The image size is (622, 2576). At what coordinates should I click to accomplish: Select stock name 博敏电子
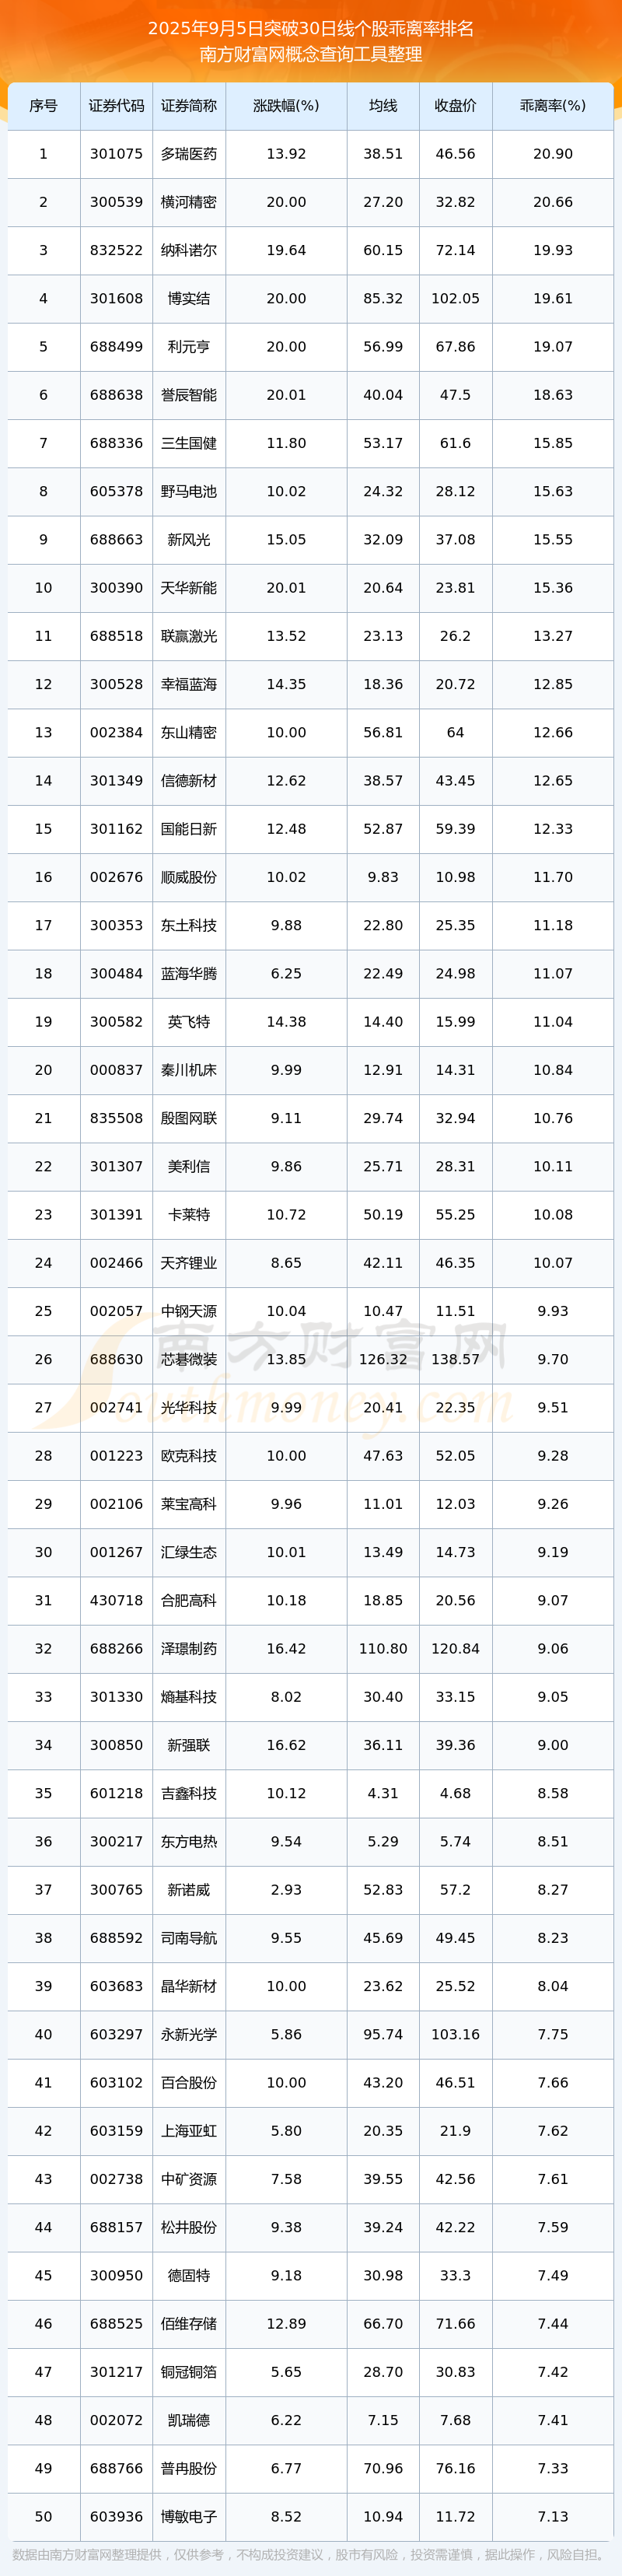pyautogui.click(x=189, y=2517)
